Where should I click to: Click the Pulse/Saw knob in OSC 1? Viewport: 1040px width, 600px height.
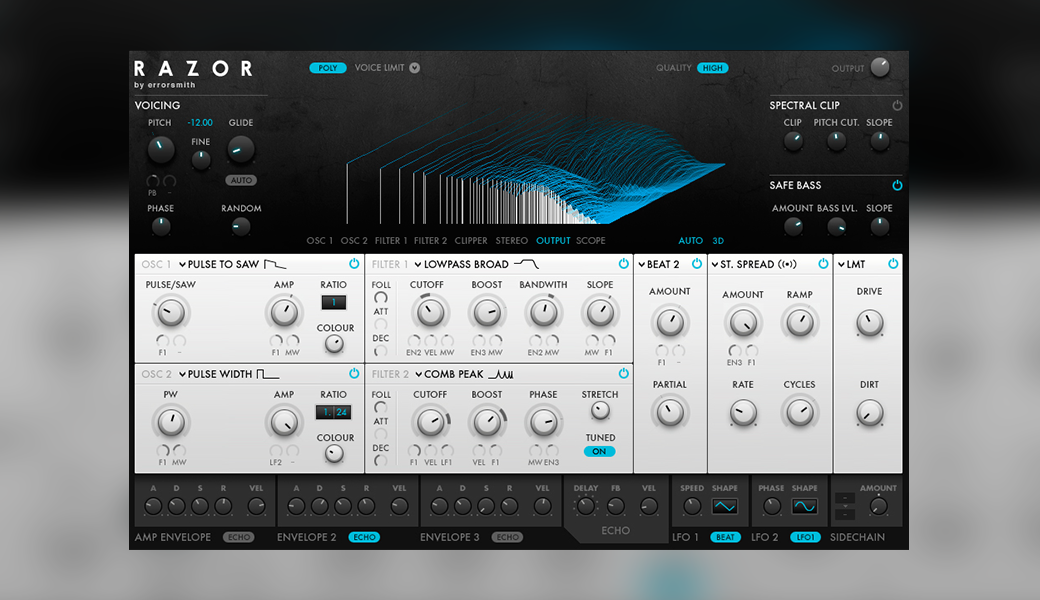tap(170, 312)
